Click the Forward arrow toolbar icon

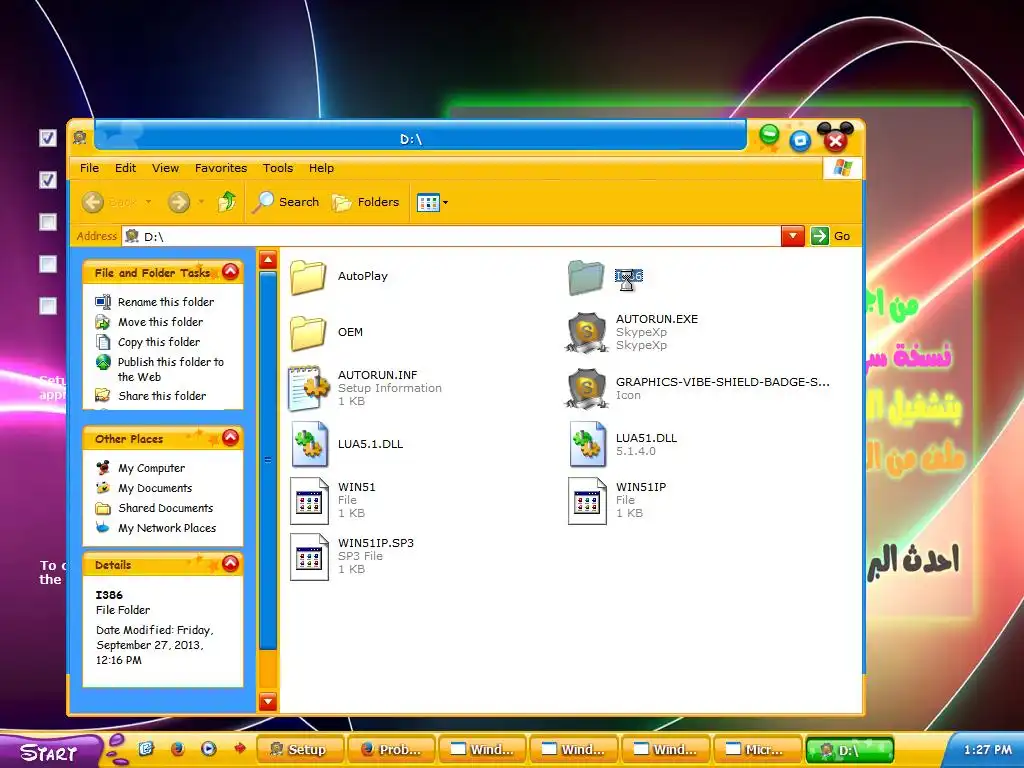pyautogui.click(x=178, y=202)
